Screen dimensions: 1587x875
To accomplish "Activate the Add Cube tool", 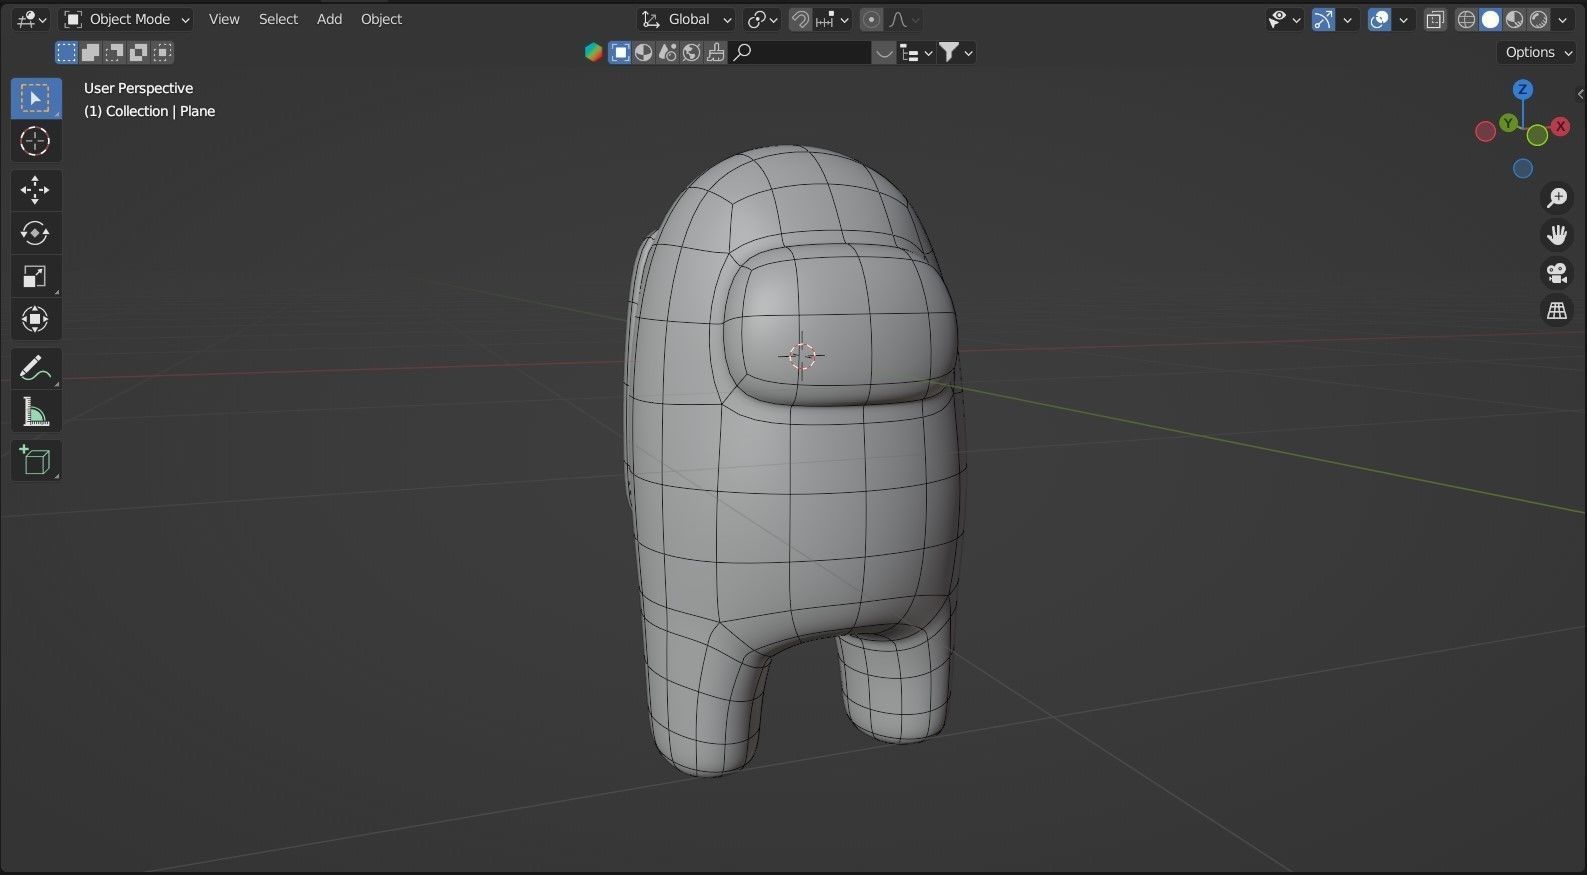I will tap(35, 461).
